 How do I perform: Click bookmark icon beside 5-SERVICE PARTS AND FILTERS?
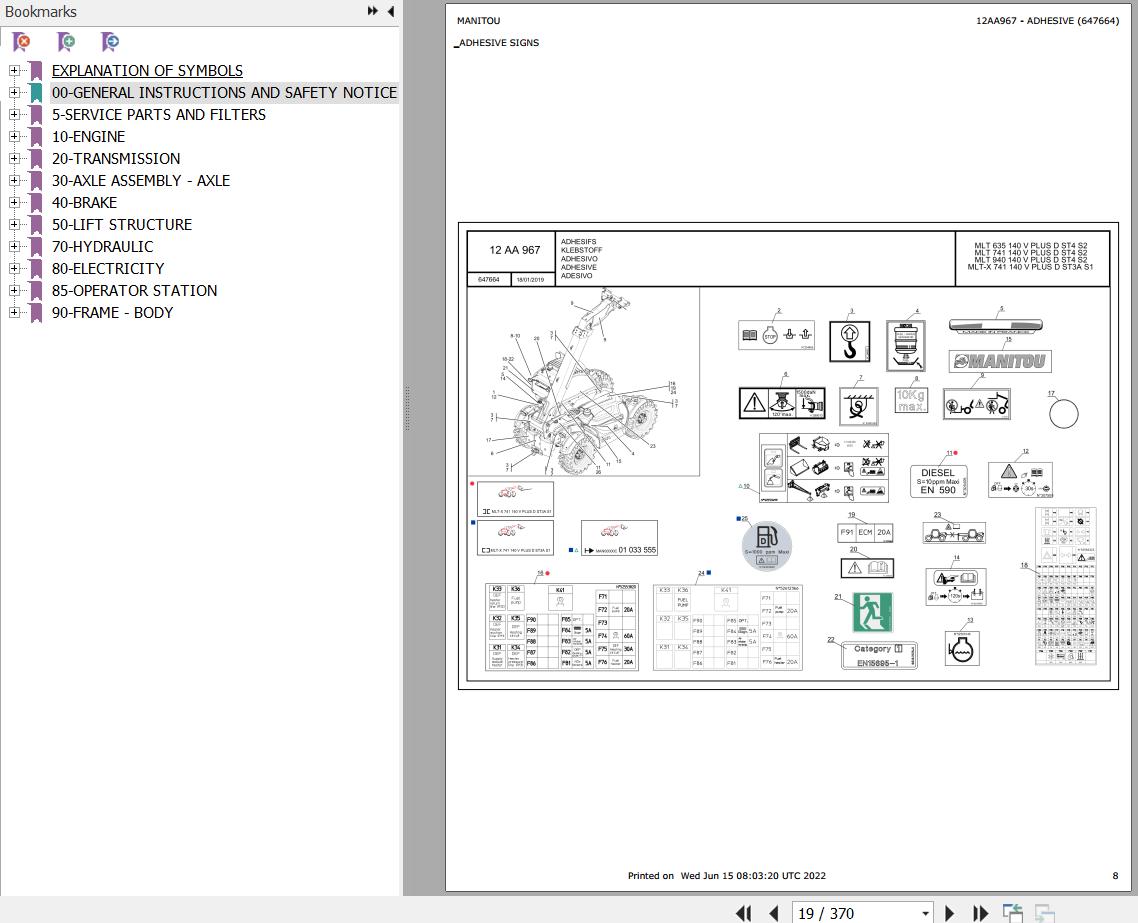(x=36, y=115)
